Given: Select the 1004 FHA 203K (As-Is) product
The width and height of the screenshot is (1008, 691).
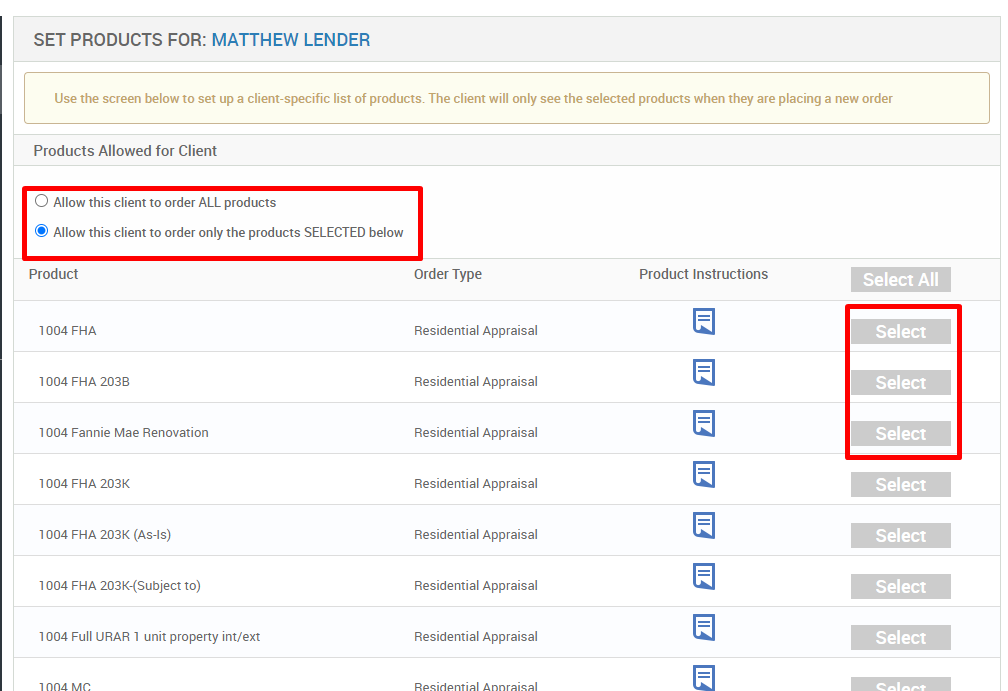Looking at the screenshot, I should (900, 535).
